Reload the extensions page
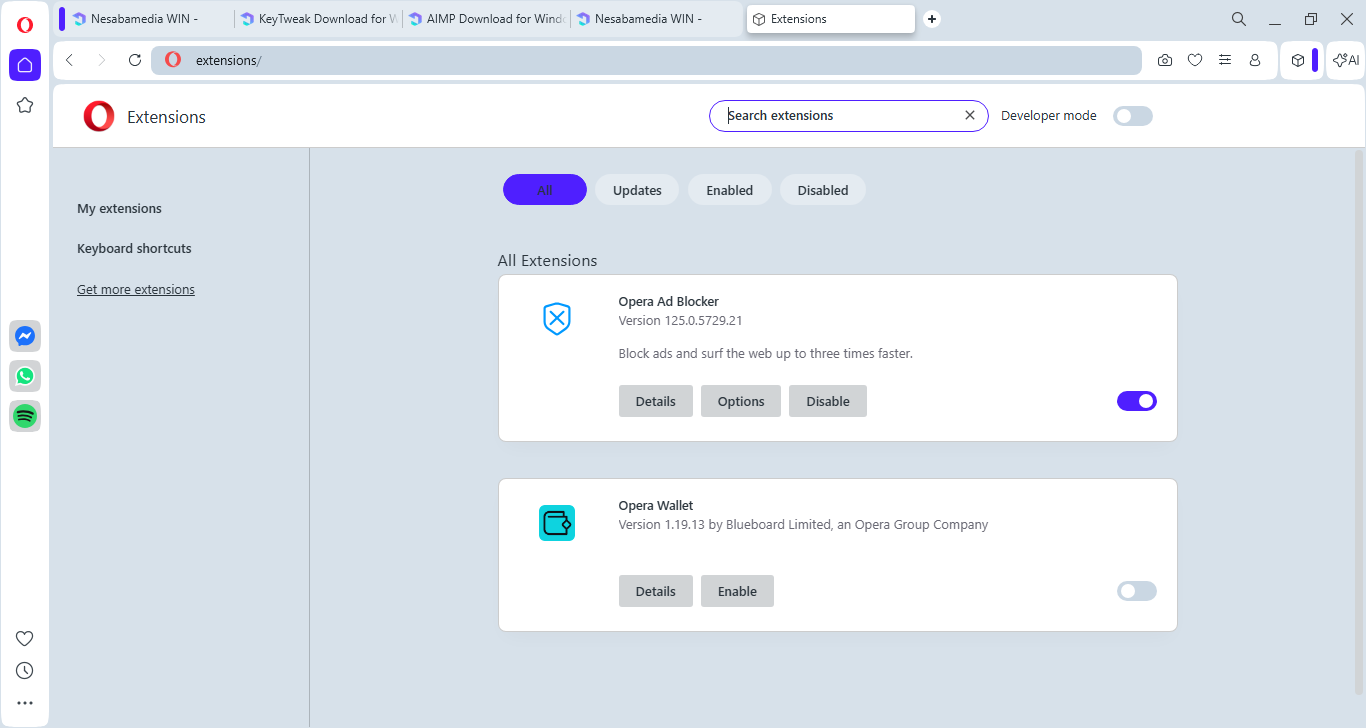Image resolution: width=1366 pixels, height=728 pixels. 135,60
